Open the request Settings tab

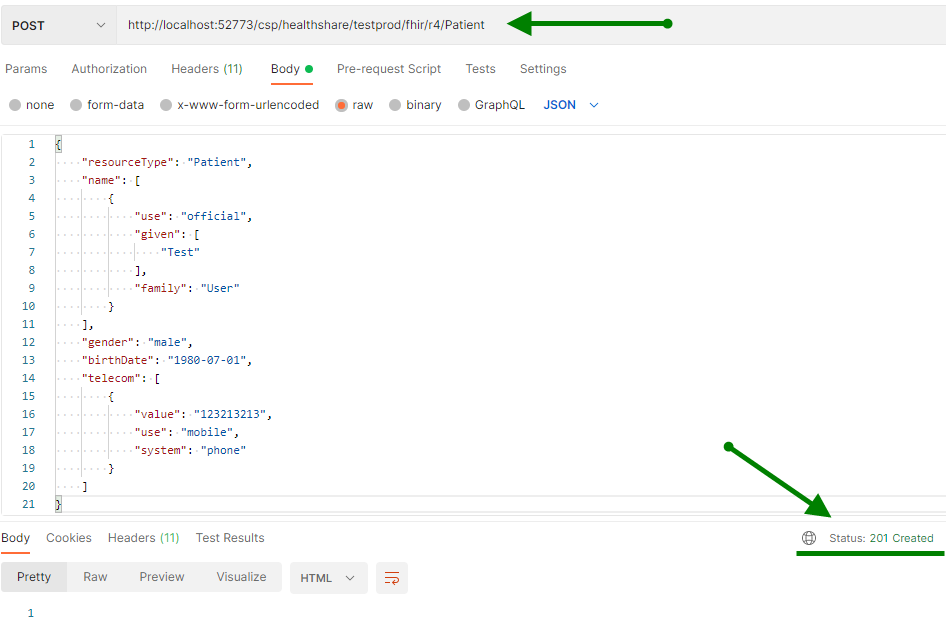[543, 69]
